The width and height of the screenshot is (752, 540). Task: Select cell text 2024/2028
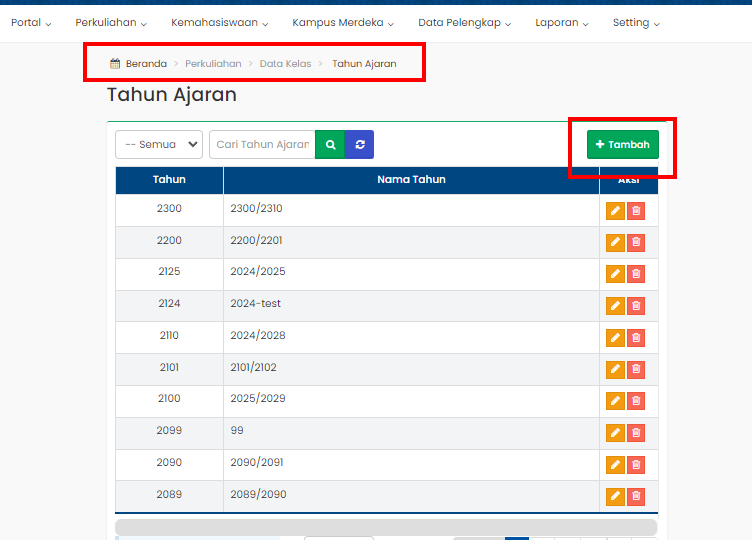tap(258, 335)
